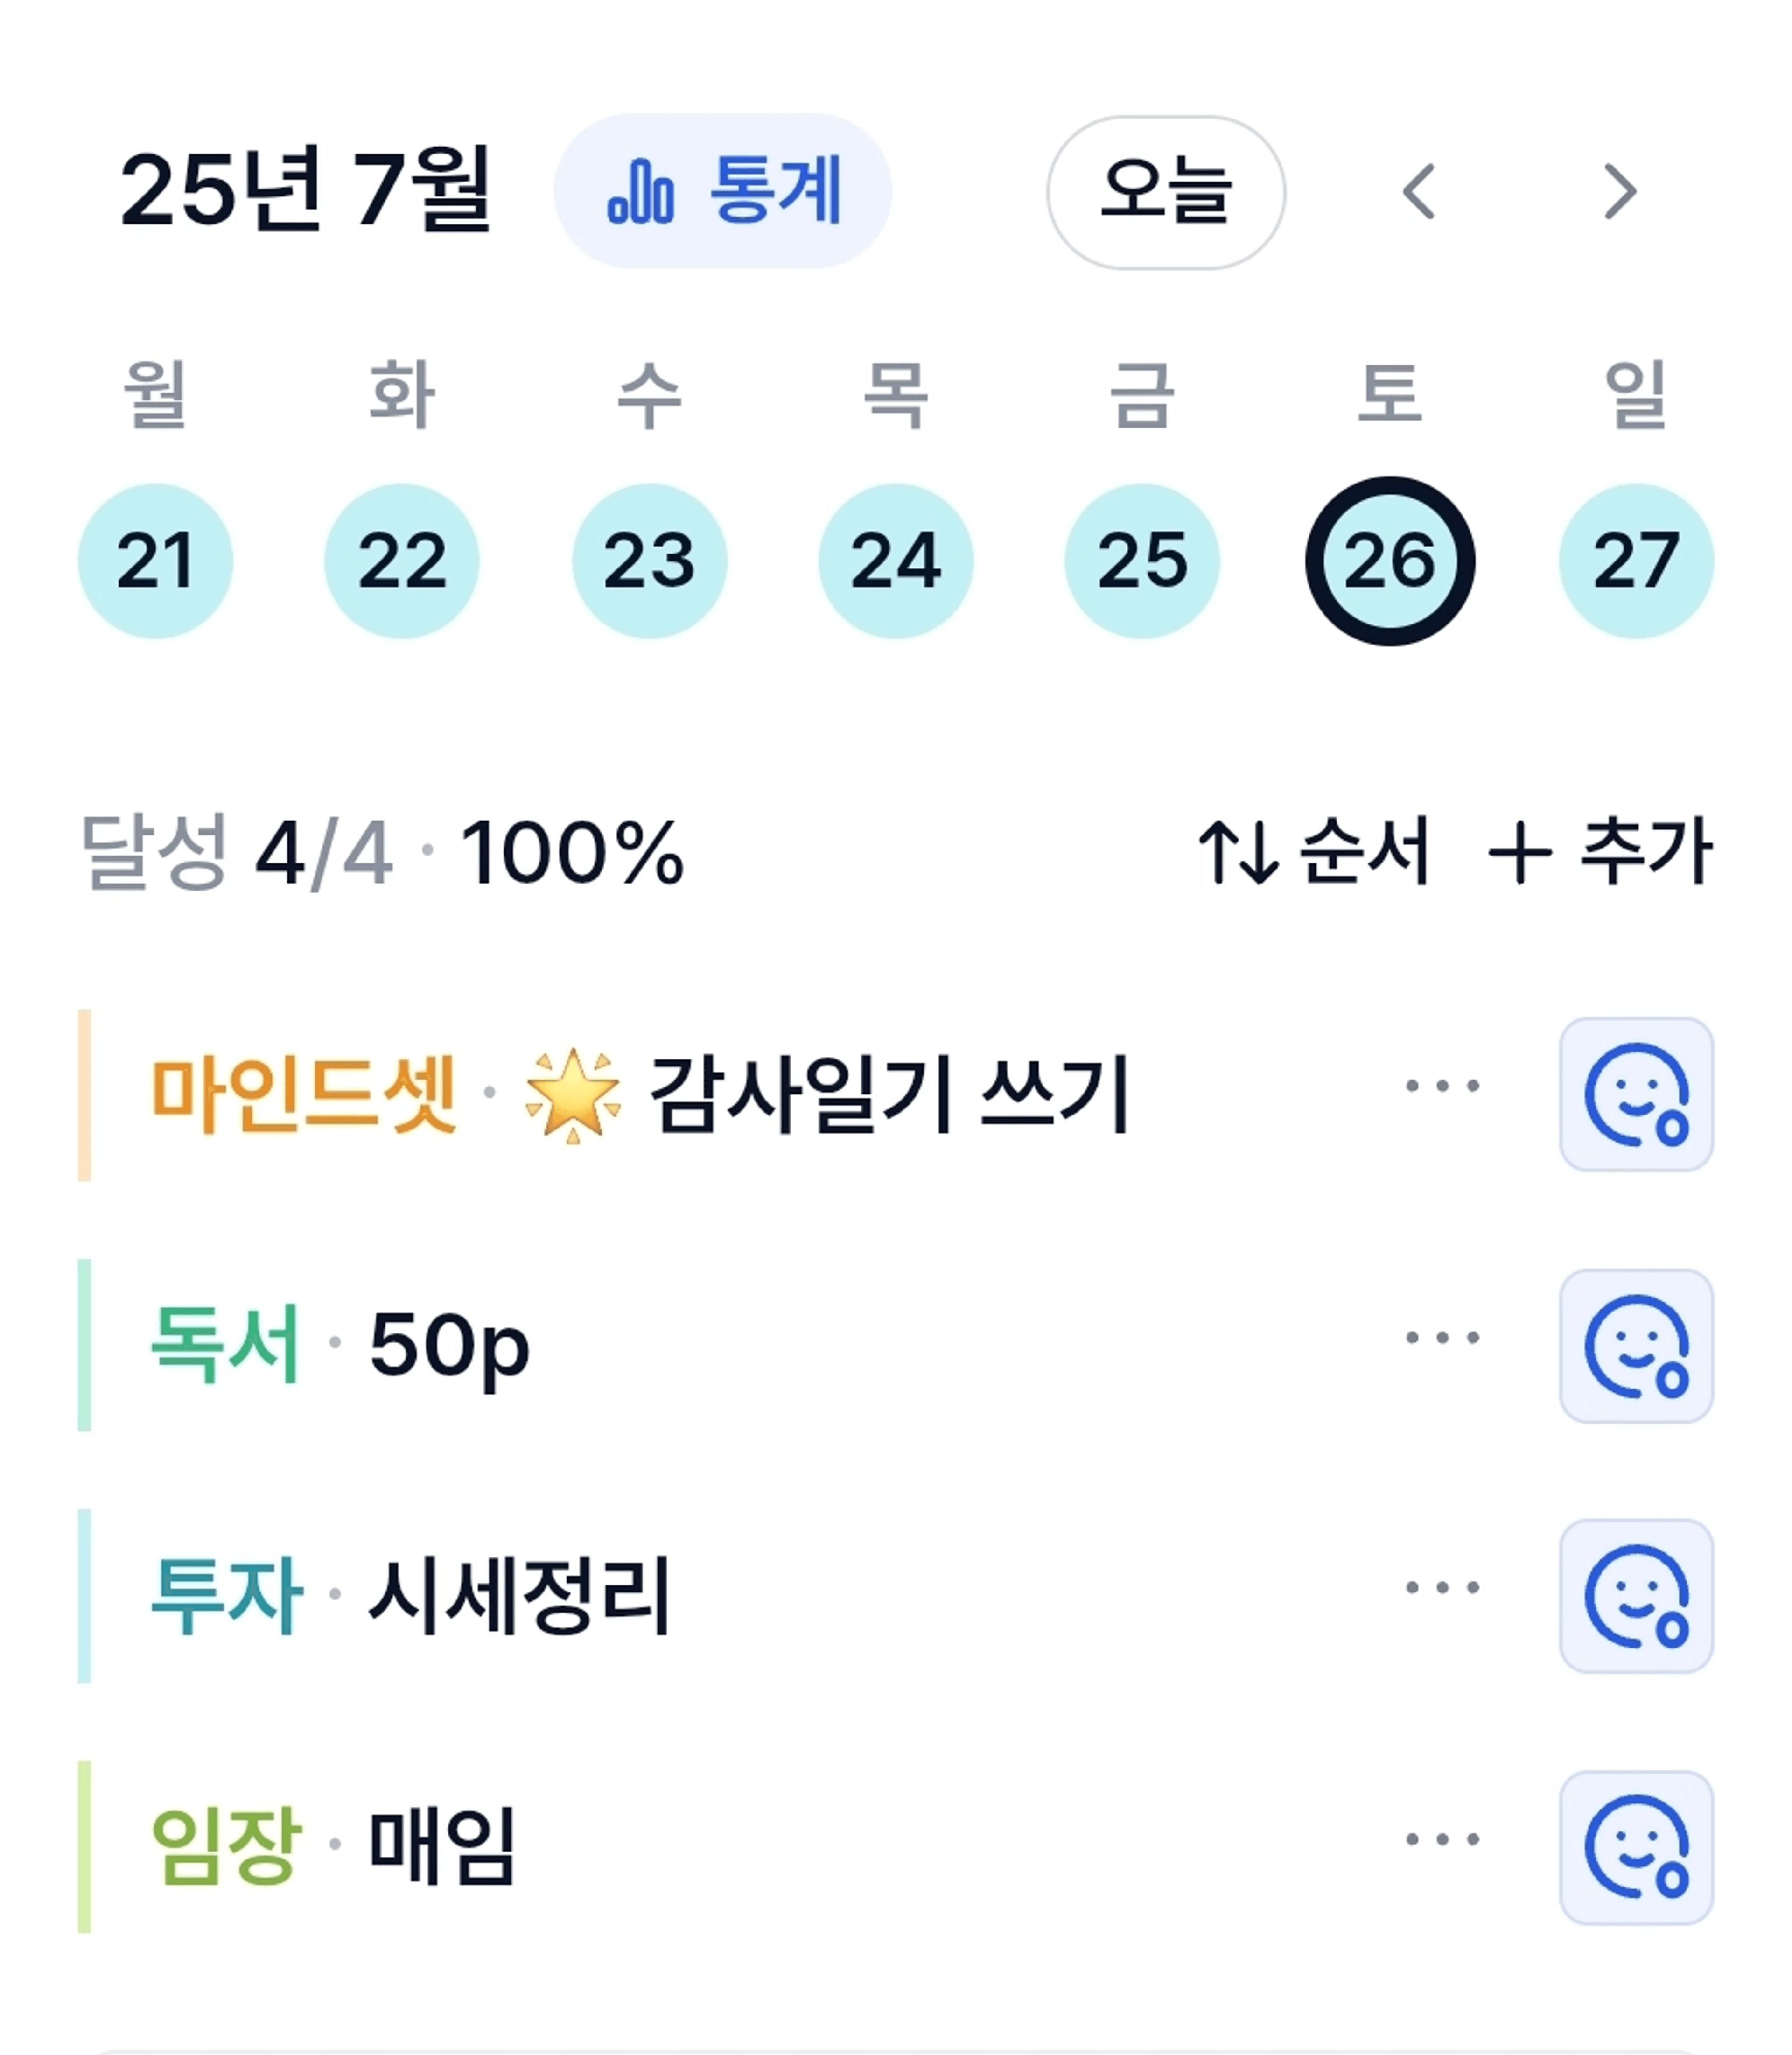Tap the 순서 sort order button
This screenshot has height=2055, width=1792.
pyautogui.click(x=1314, y=852)
